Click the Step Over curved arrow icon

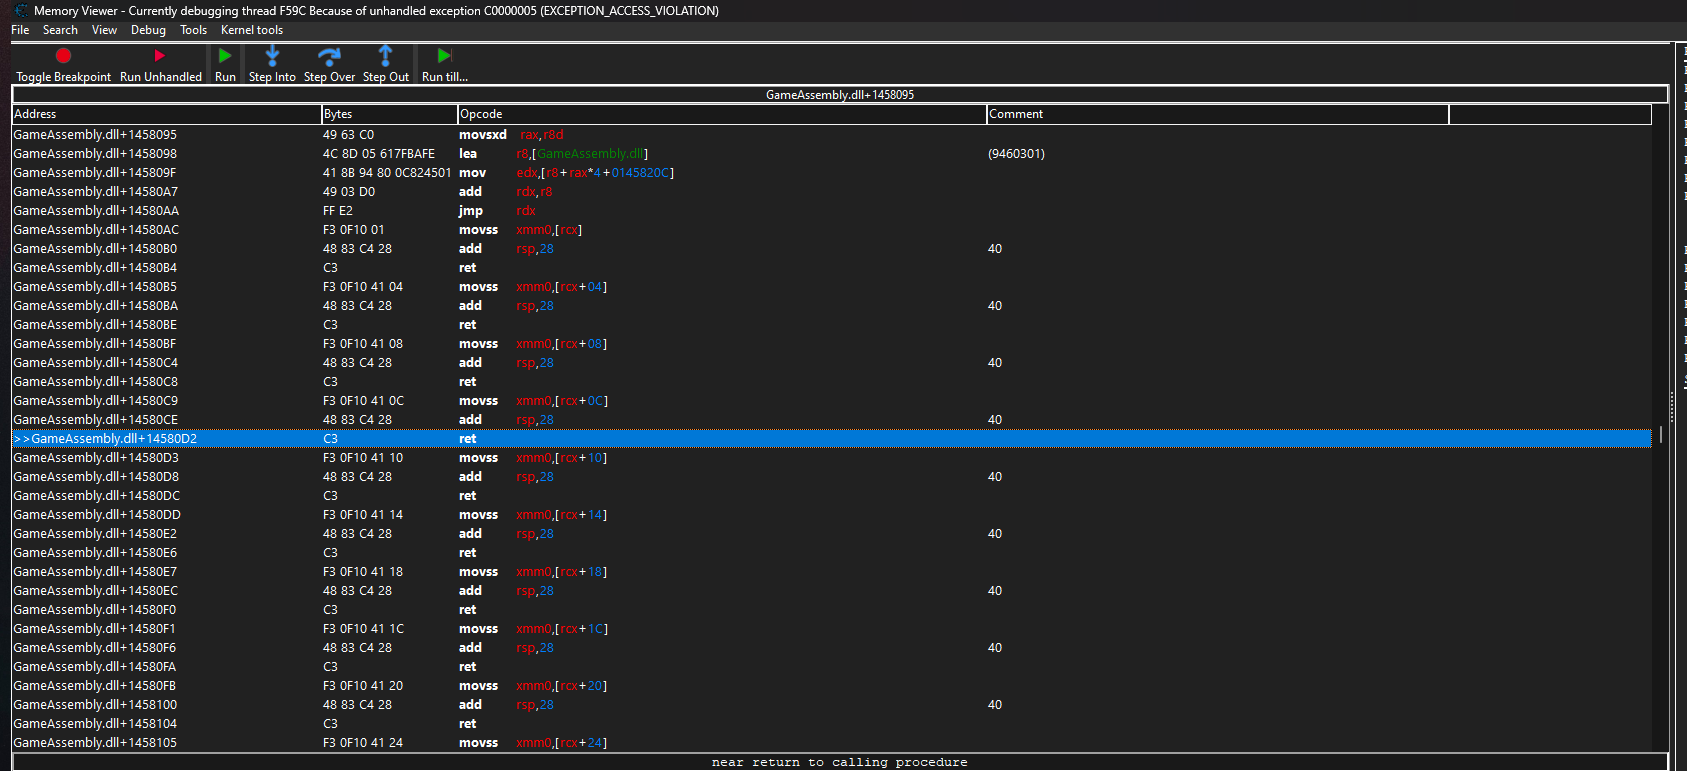[x=329, y=56]
